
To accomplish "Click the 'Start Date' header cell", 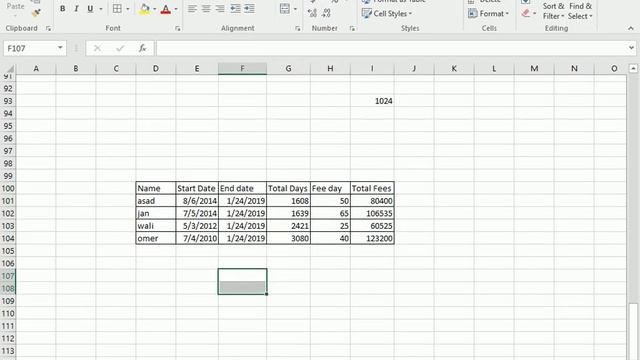I will click(197, 188).
